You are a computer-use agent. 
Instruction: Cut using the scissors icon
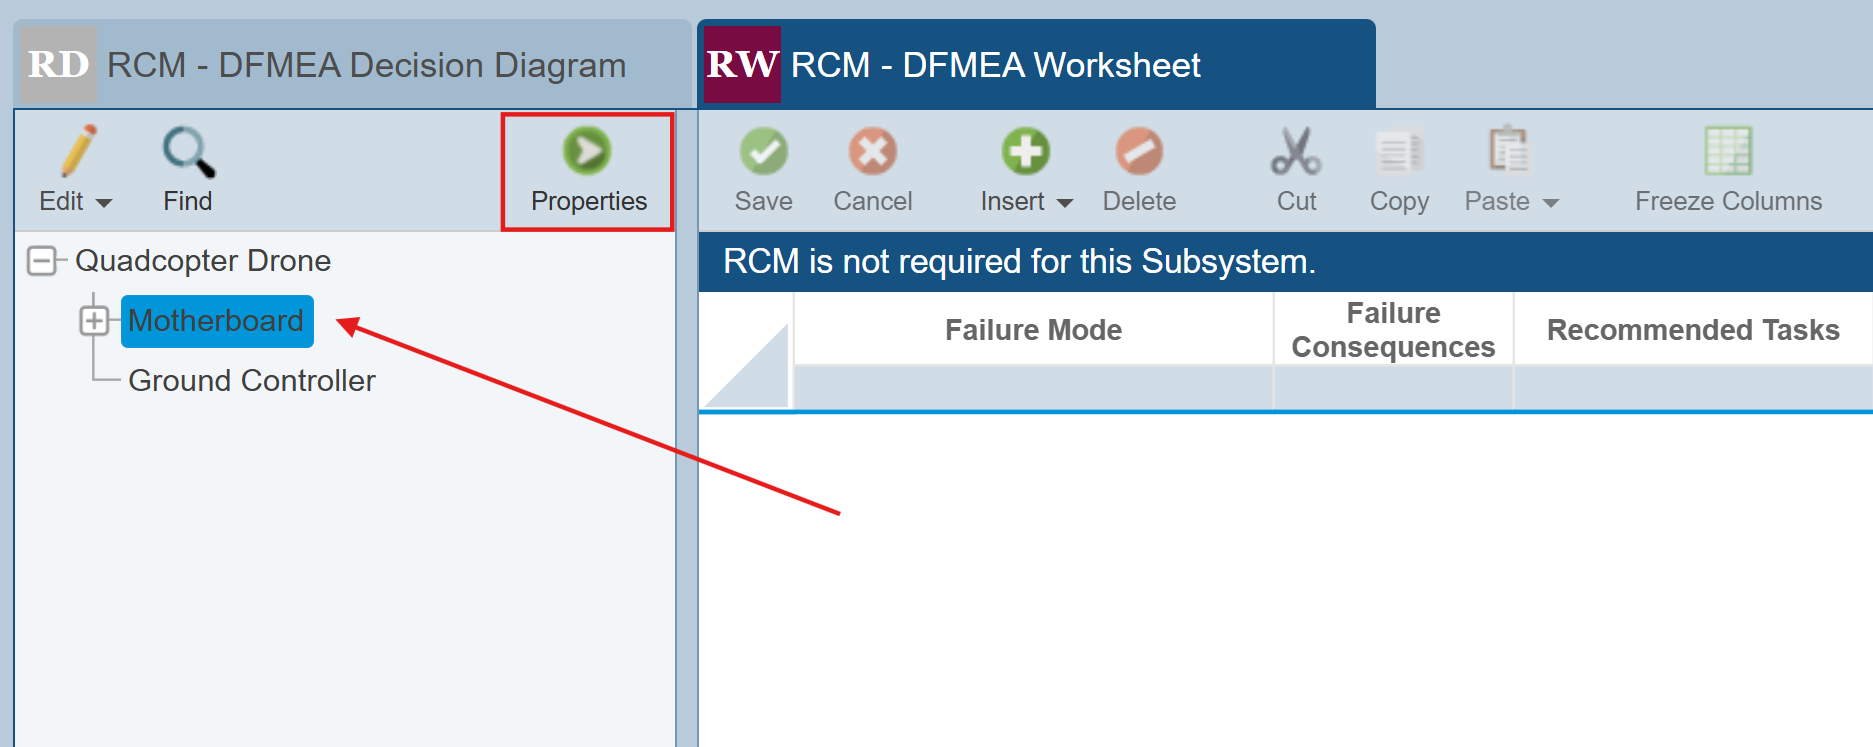coord(1296,152)
